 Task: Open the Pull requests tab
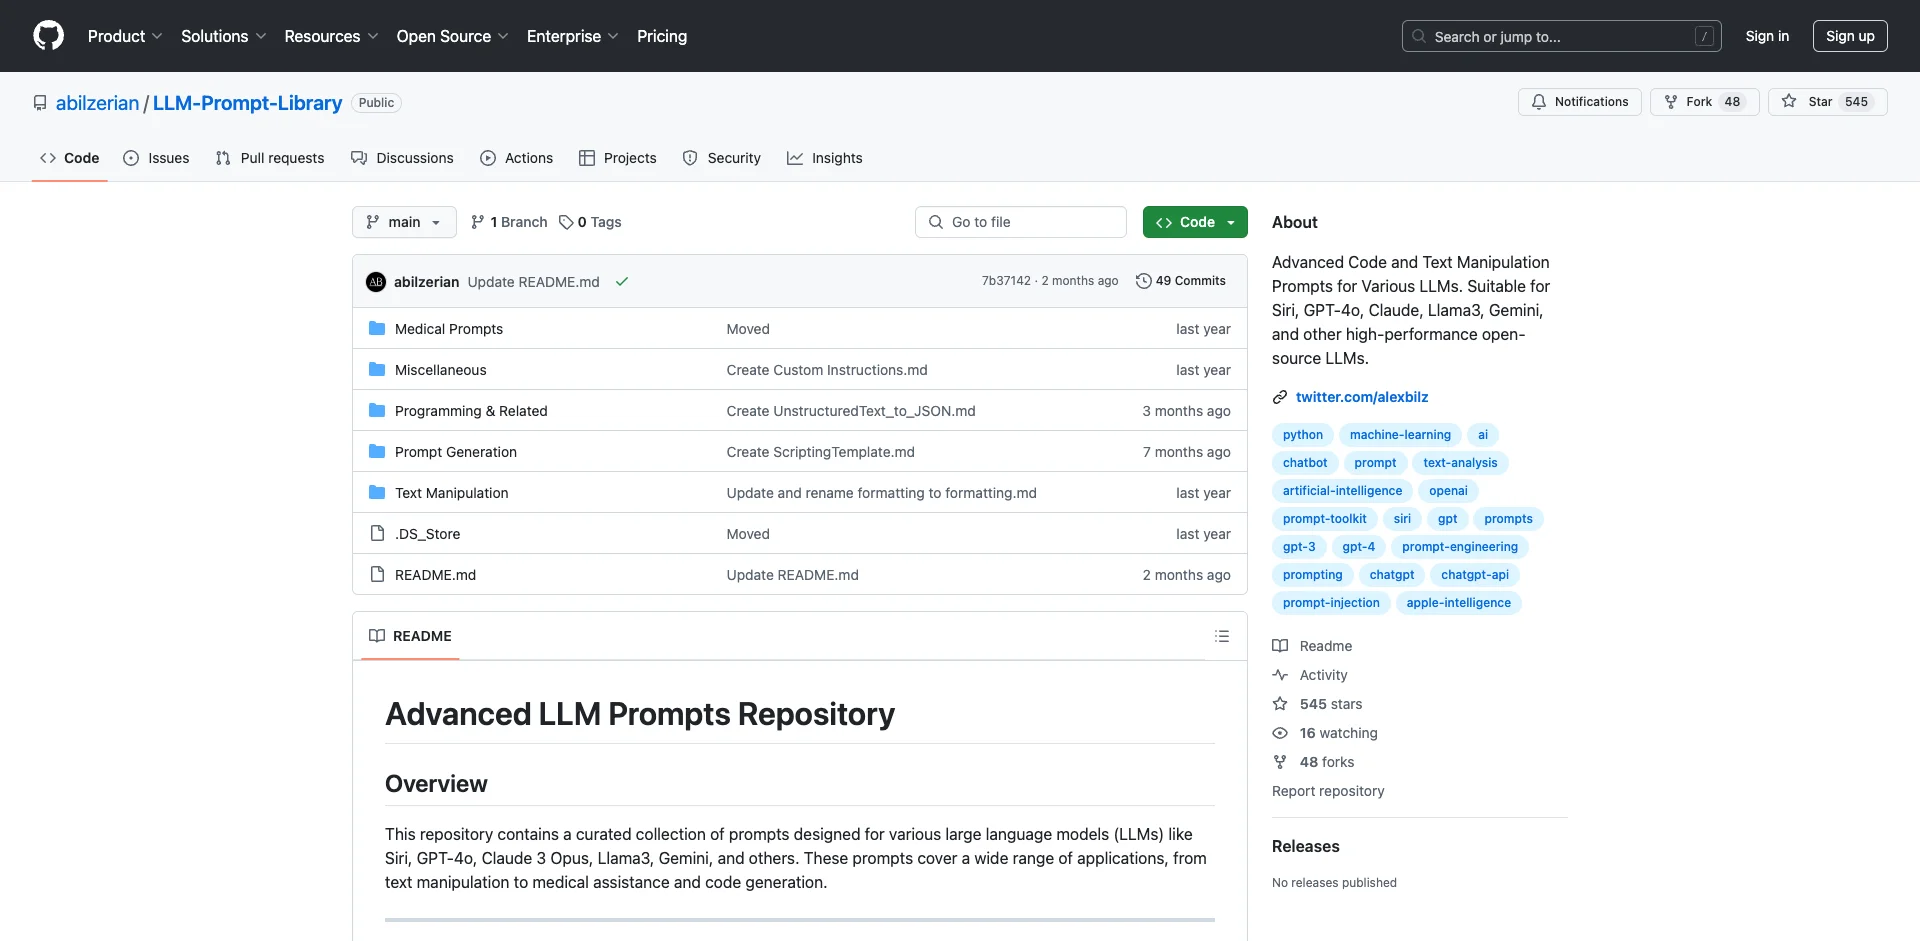(270, 158)
